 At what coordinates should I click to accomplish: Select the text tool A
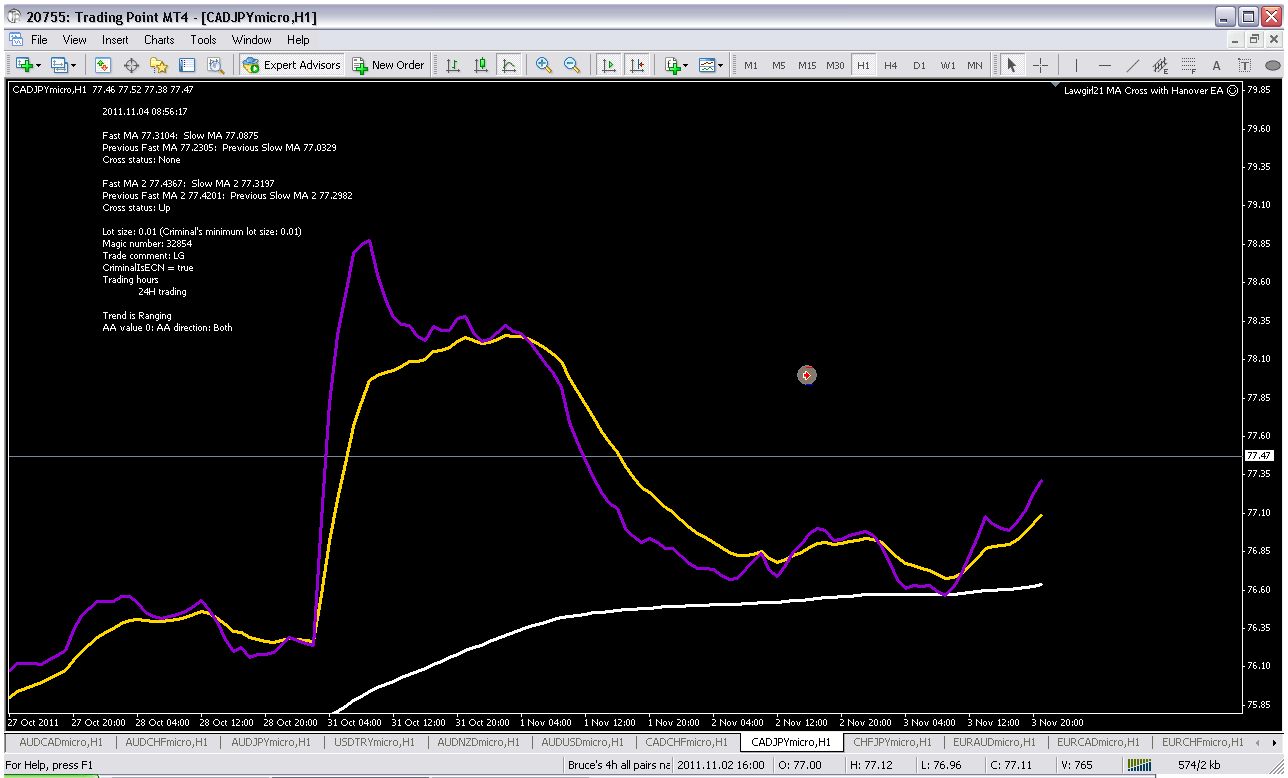click(1217, 65)
